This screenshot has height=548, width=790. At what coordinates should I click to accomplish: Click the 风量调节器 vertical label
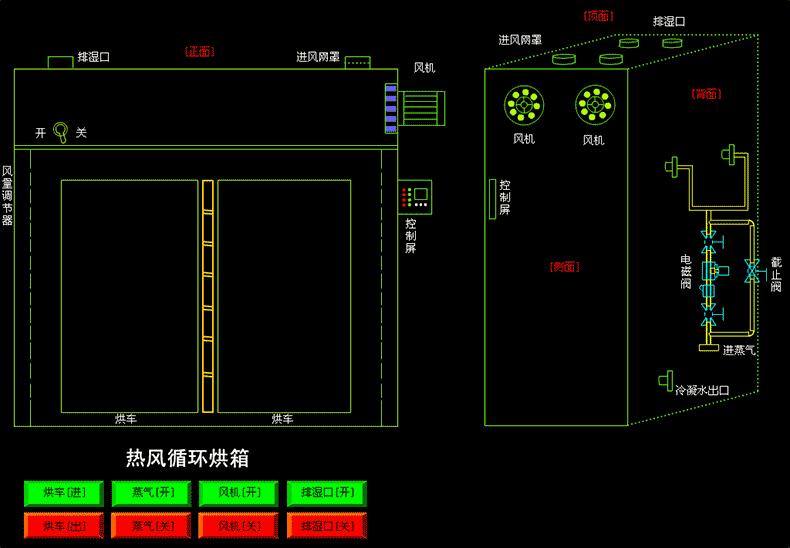(x=7, y=195)
